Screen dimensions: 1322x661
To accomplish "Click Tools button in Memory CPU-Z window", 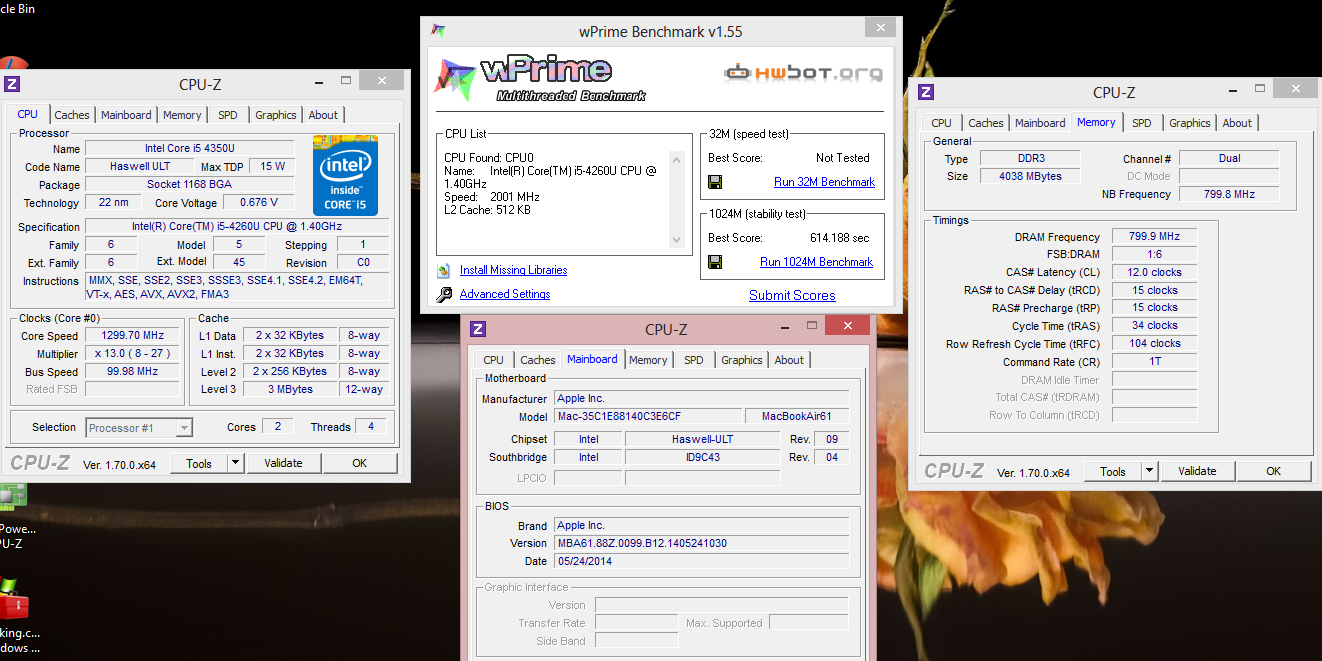I will pos(1113,471).
